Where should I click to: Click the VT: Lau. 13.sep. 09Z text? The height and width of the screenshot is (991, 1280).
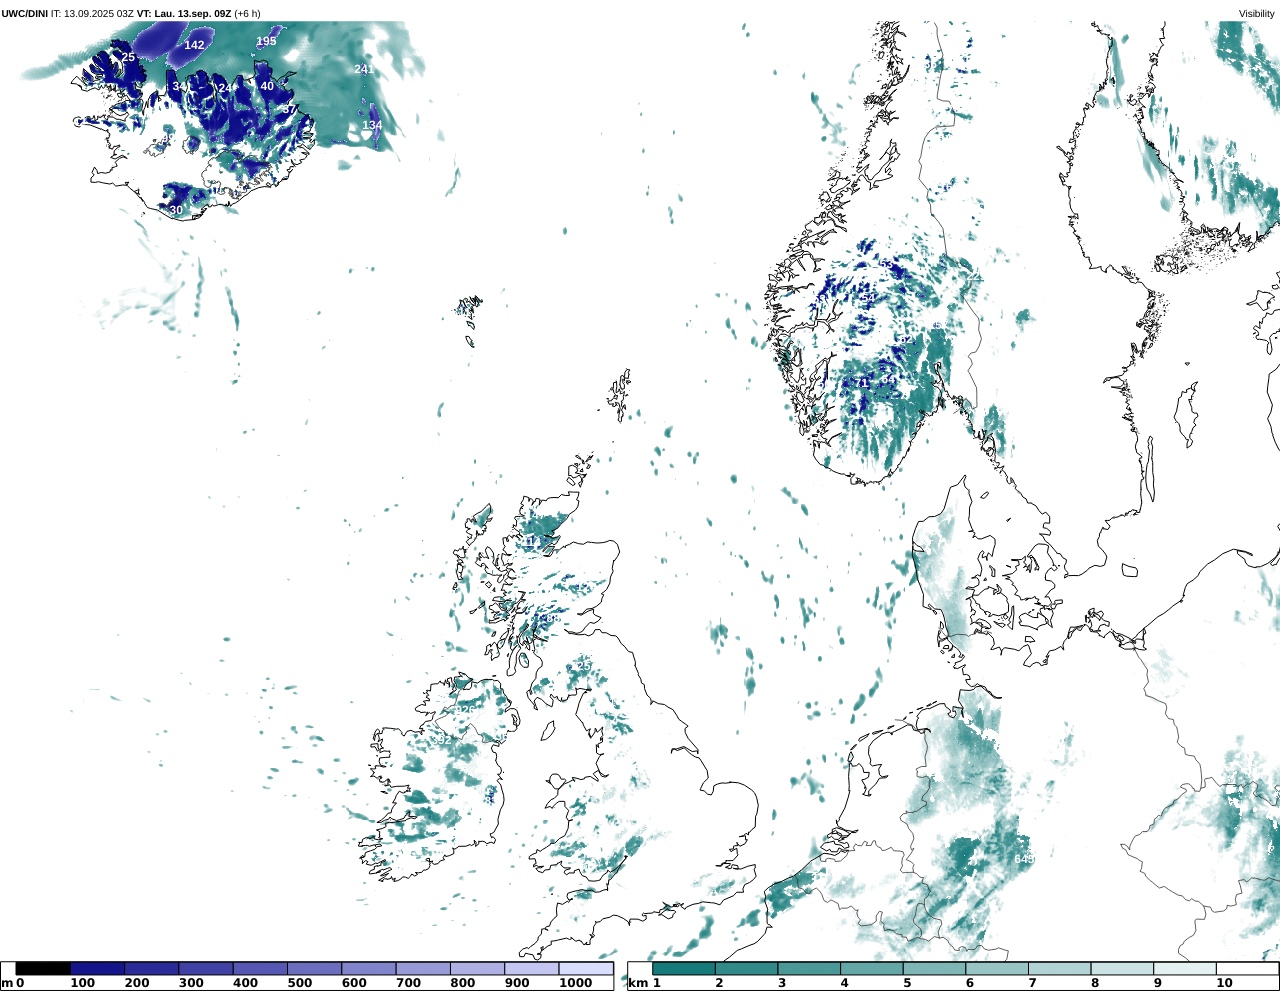(x=184, y=13)
